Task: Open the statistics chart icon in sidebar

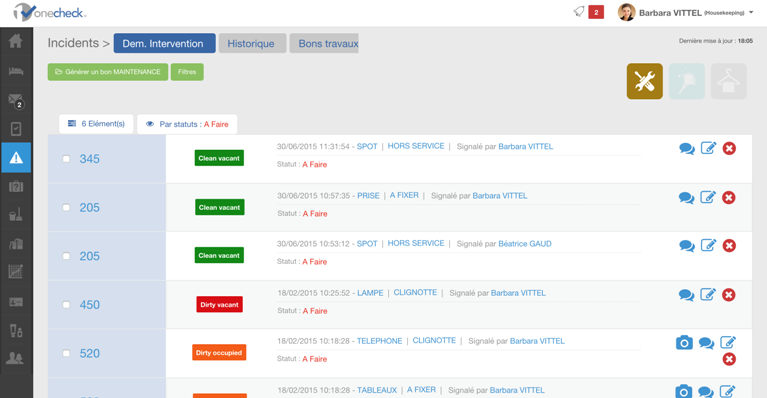Action: [16, 271]
